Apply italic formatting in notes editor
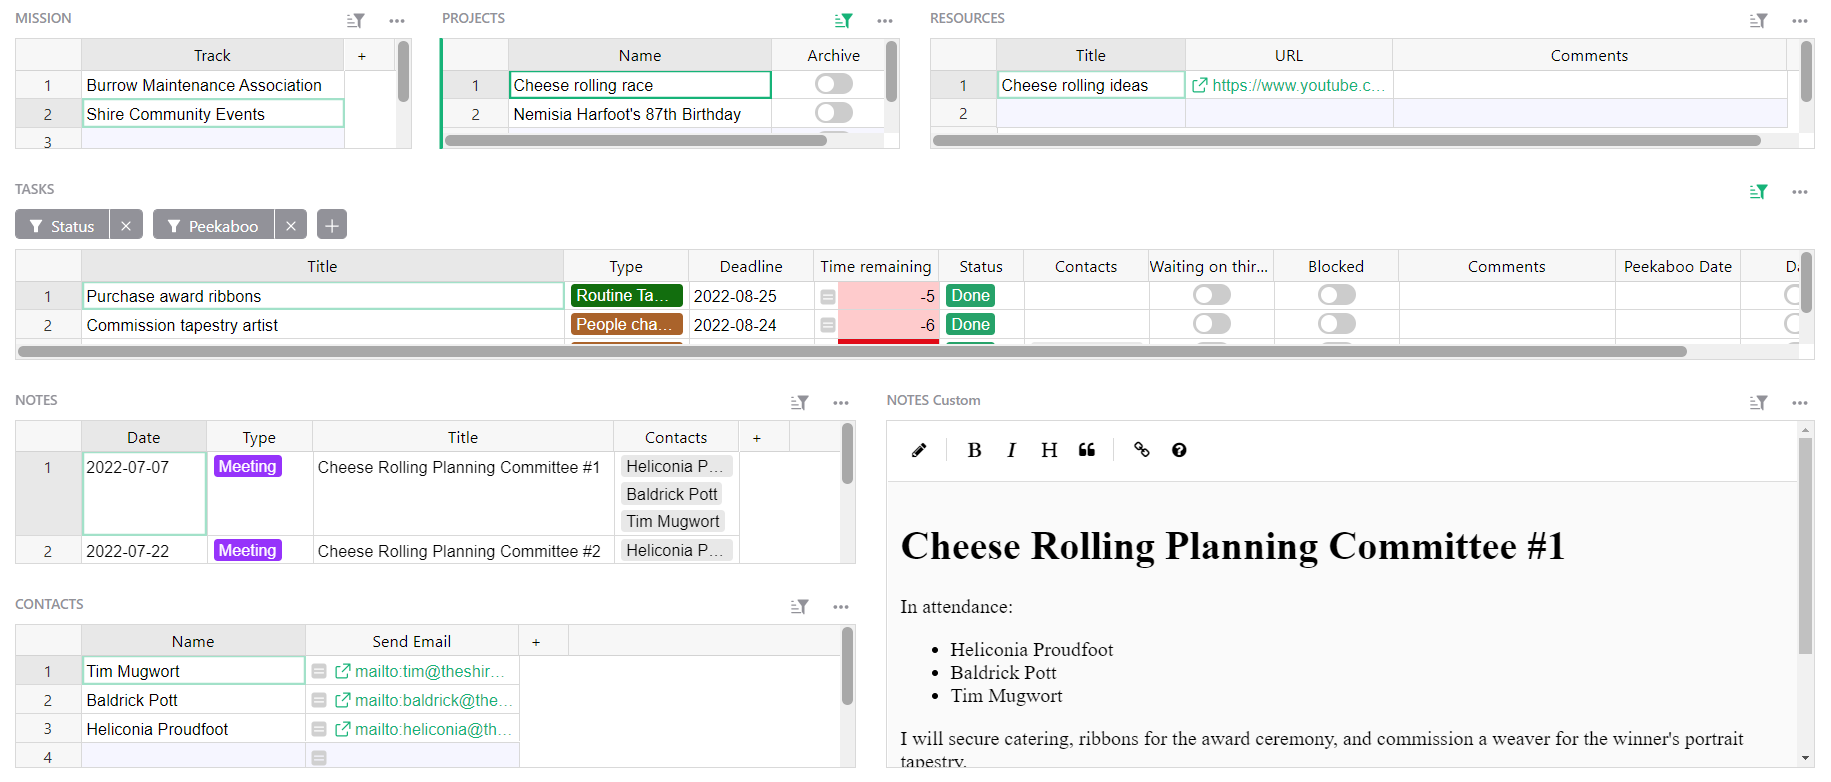This screenshot has width=1831, height=782. 1011,450
